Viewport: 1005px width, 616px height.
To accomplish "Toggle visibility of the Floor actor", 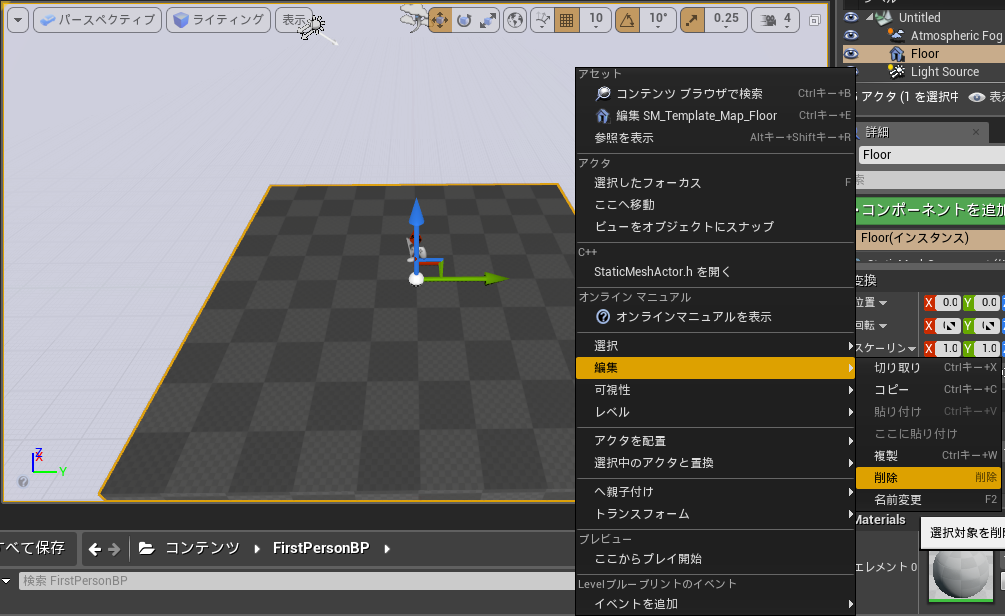I will pos(849,53).
